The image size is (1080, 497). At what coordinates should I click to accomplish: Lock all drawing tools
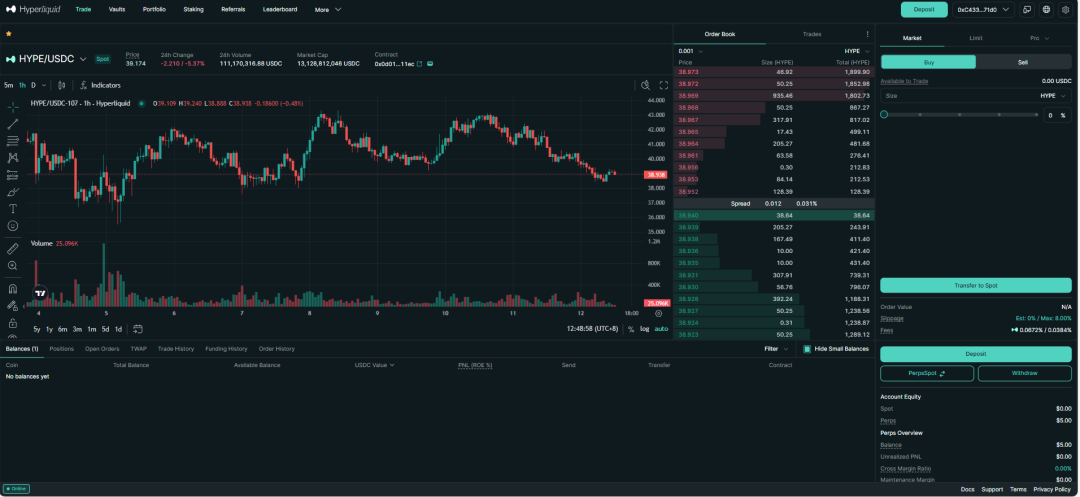point(12,323)
